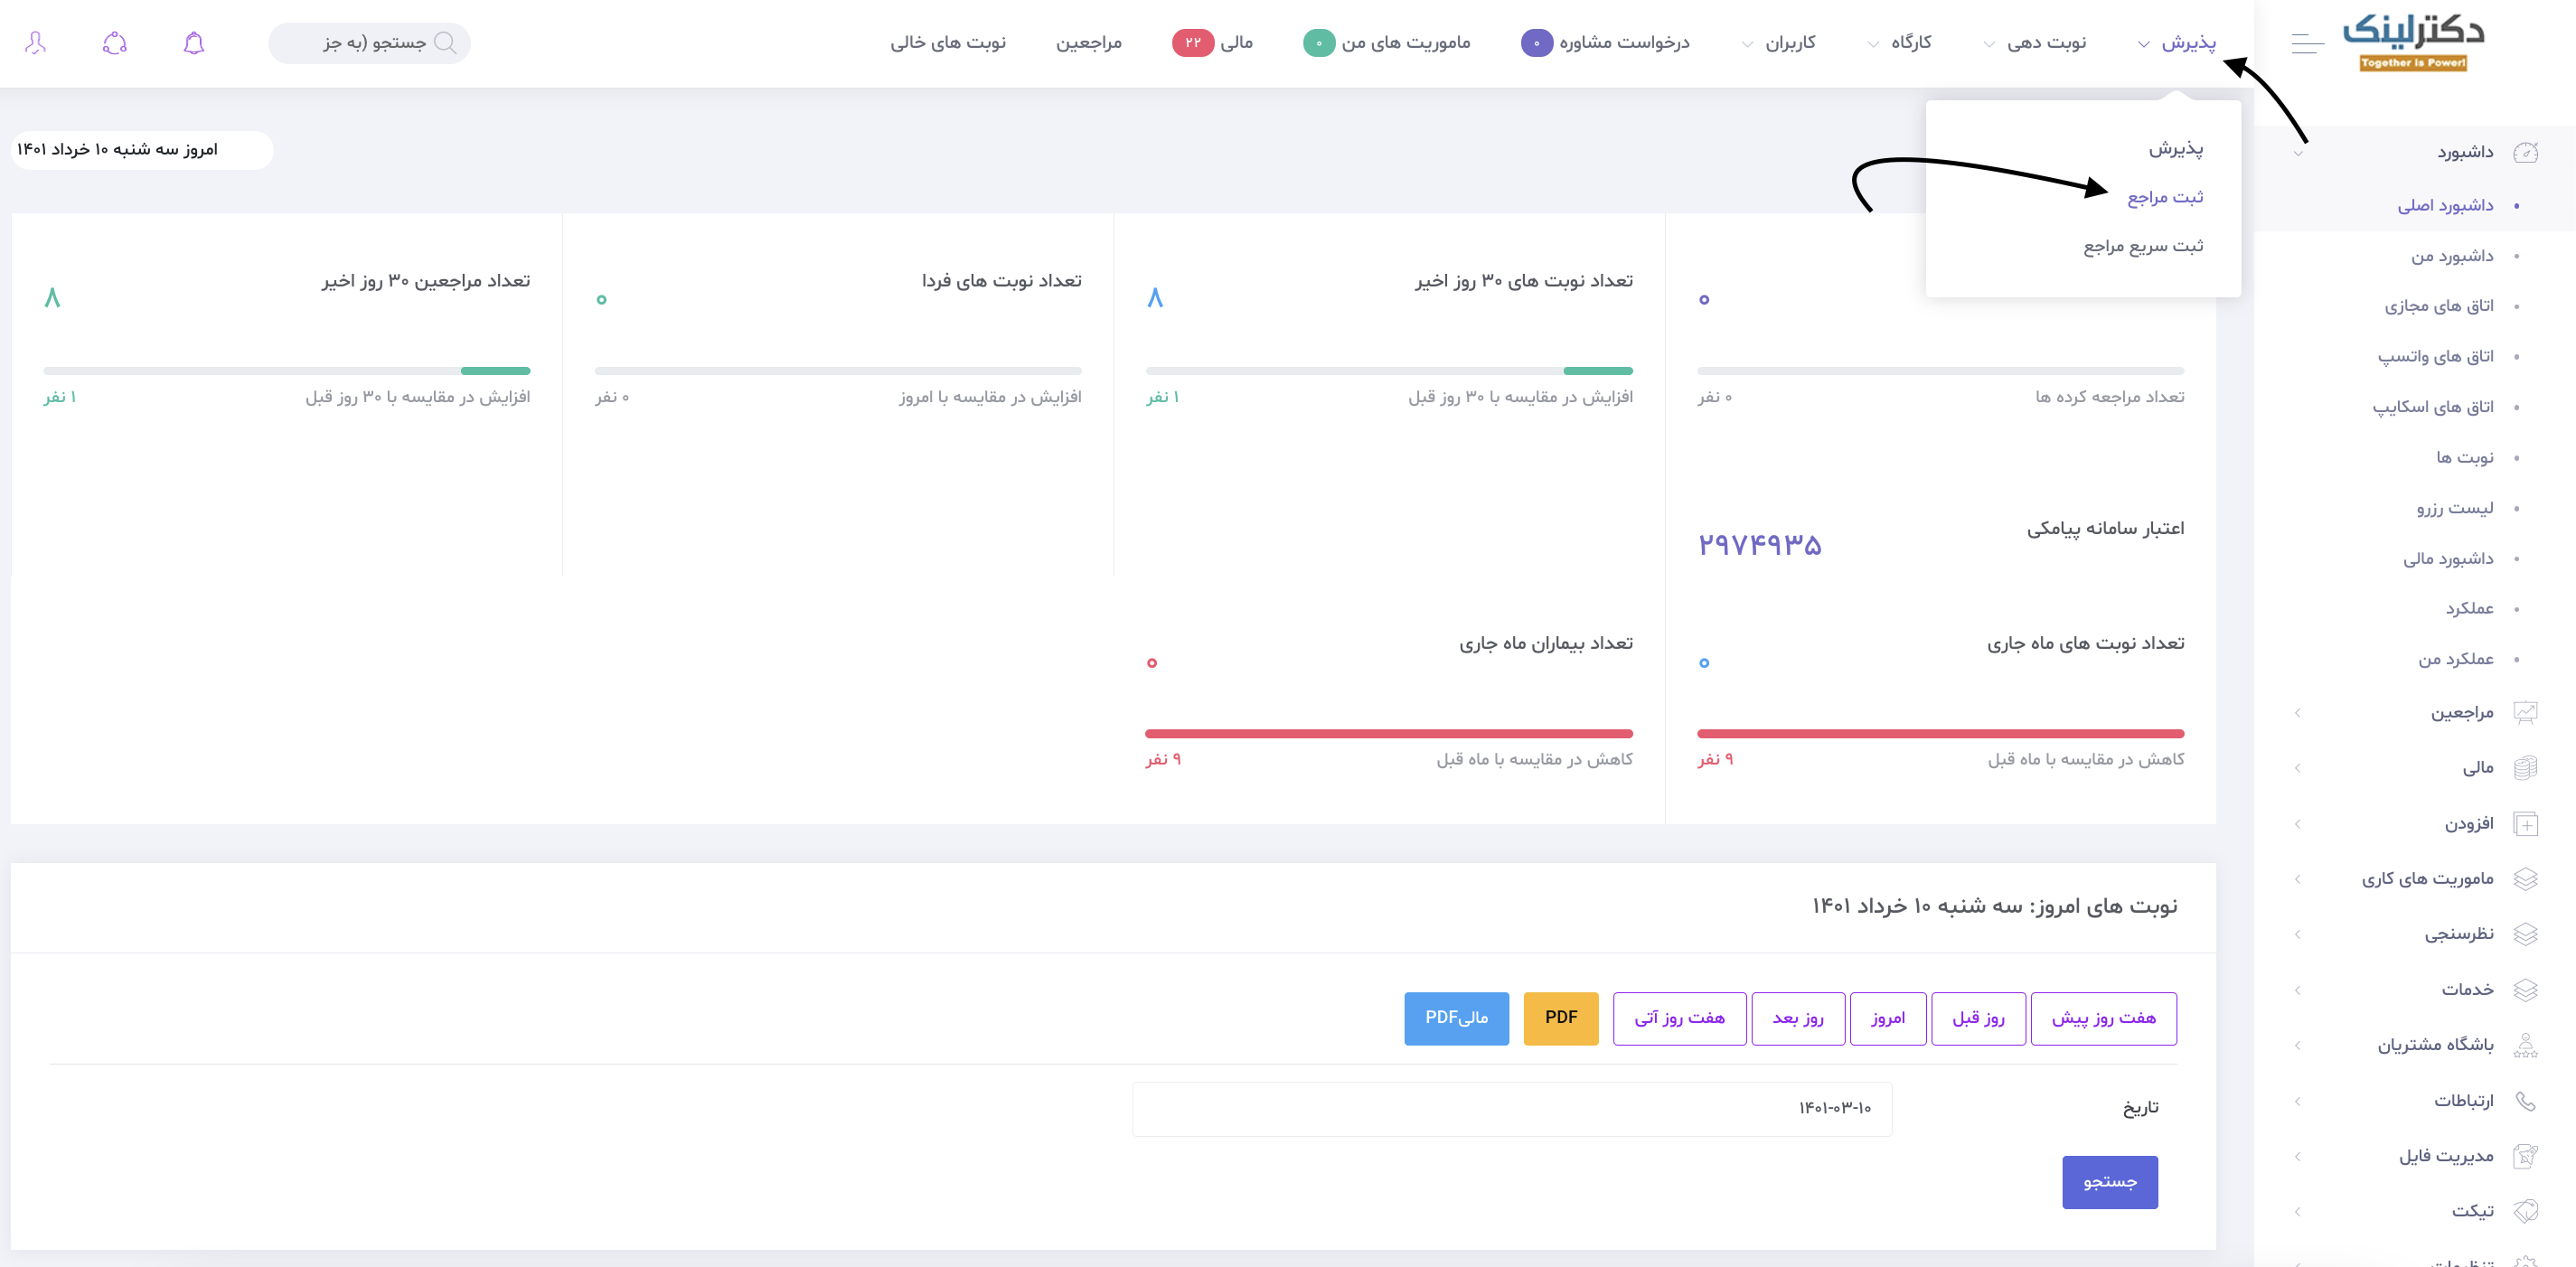Click the روز بعد button
The width and height of the screenshot is (2576, 1267).
[1798, 1018]
